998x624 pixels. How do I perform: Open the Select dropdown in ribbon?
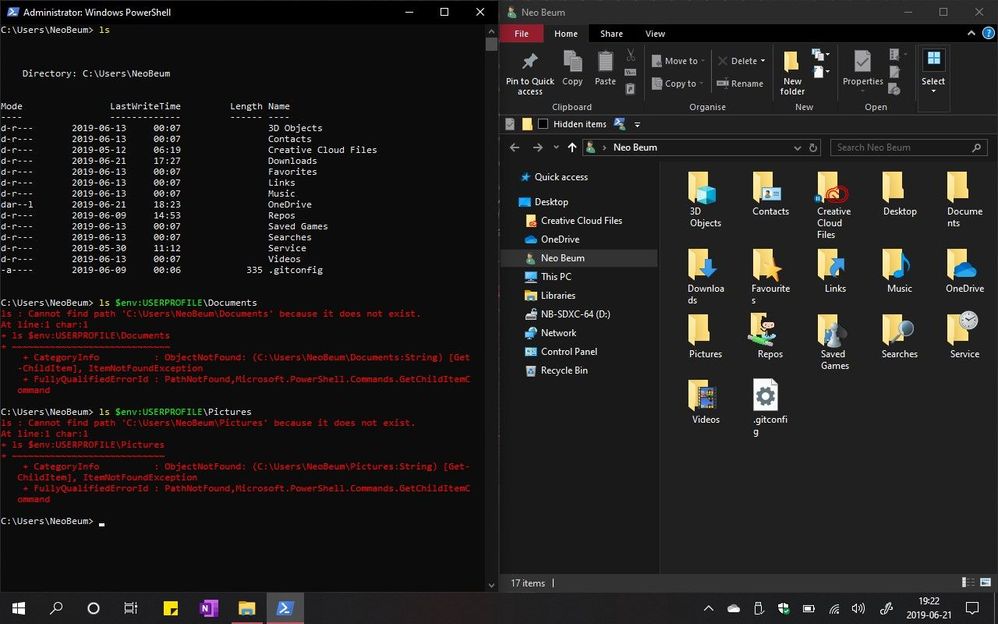pos(933,72)
